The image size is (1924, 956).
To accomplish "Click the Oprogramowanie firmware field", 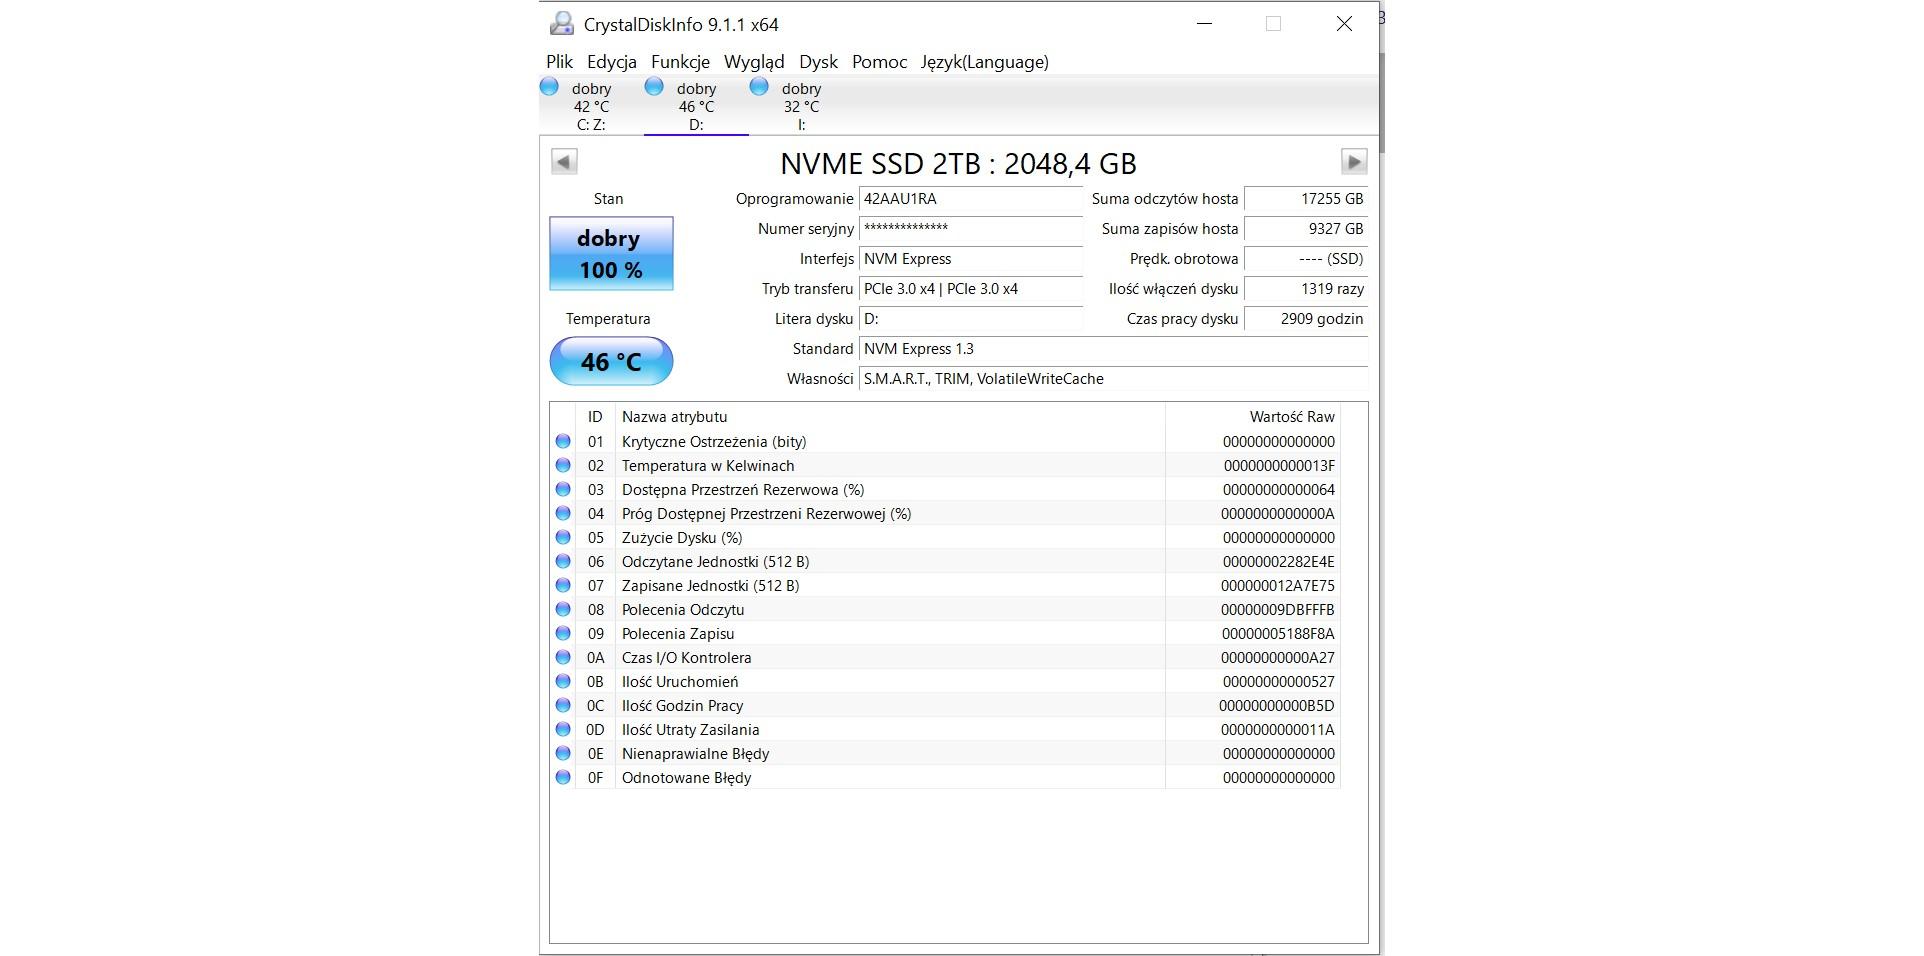I will click(x=970, y=199).
